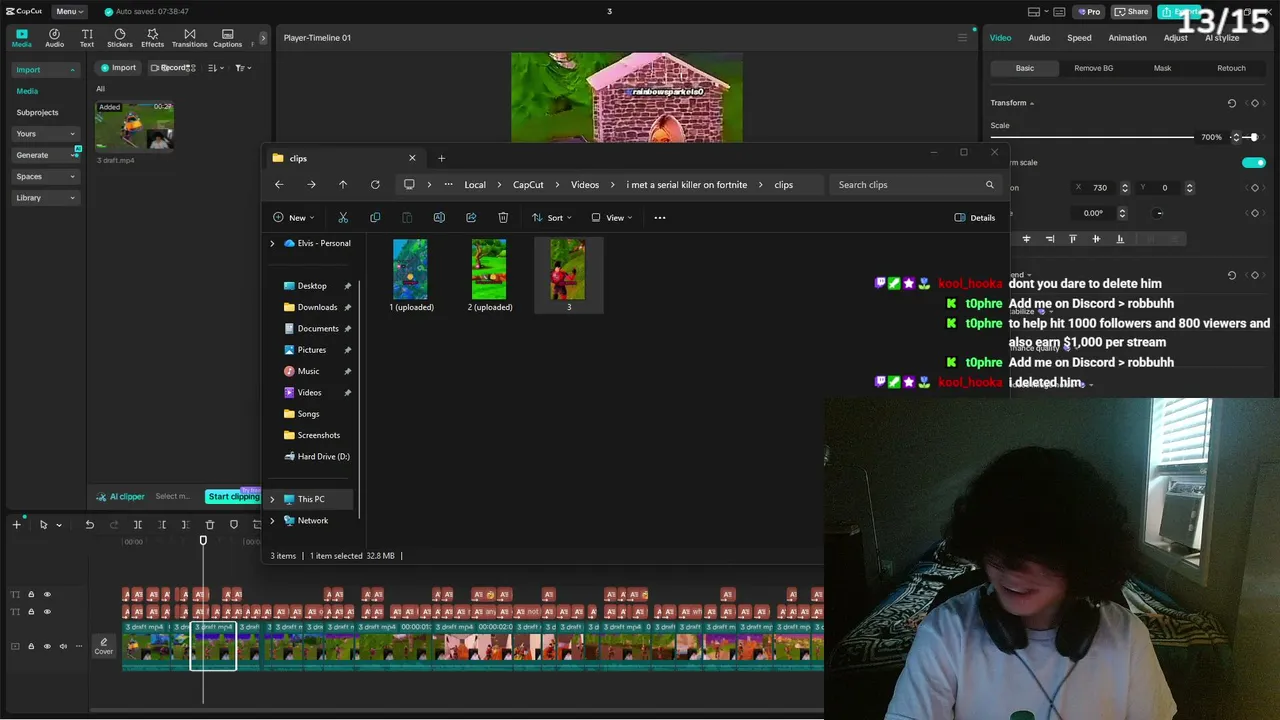Lock the top text track
The height and width of the screenshot is (720, 1280).
pos(31,595)
